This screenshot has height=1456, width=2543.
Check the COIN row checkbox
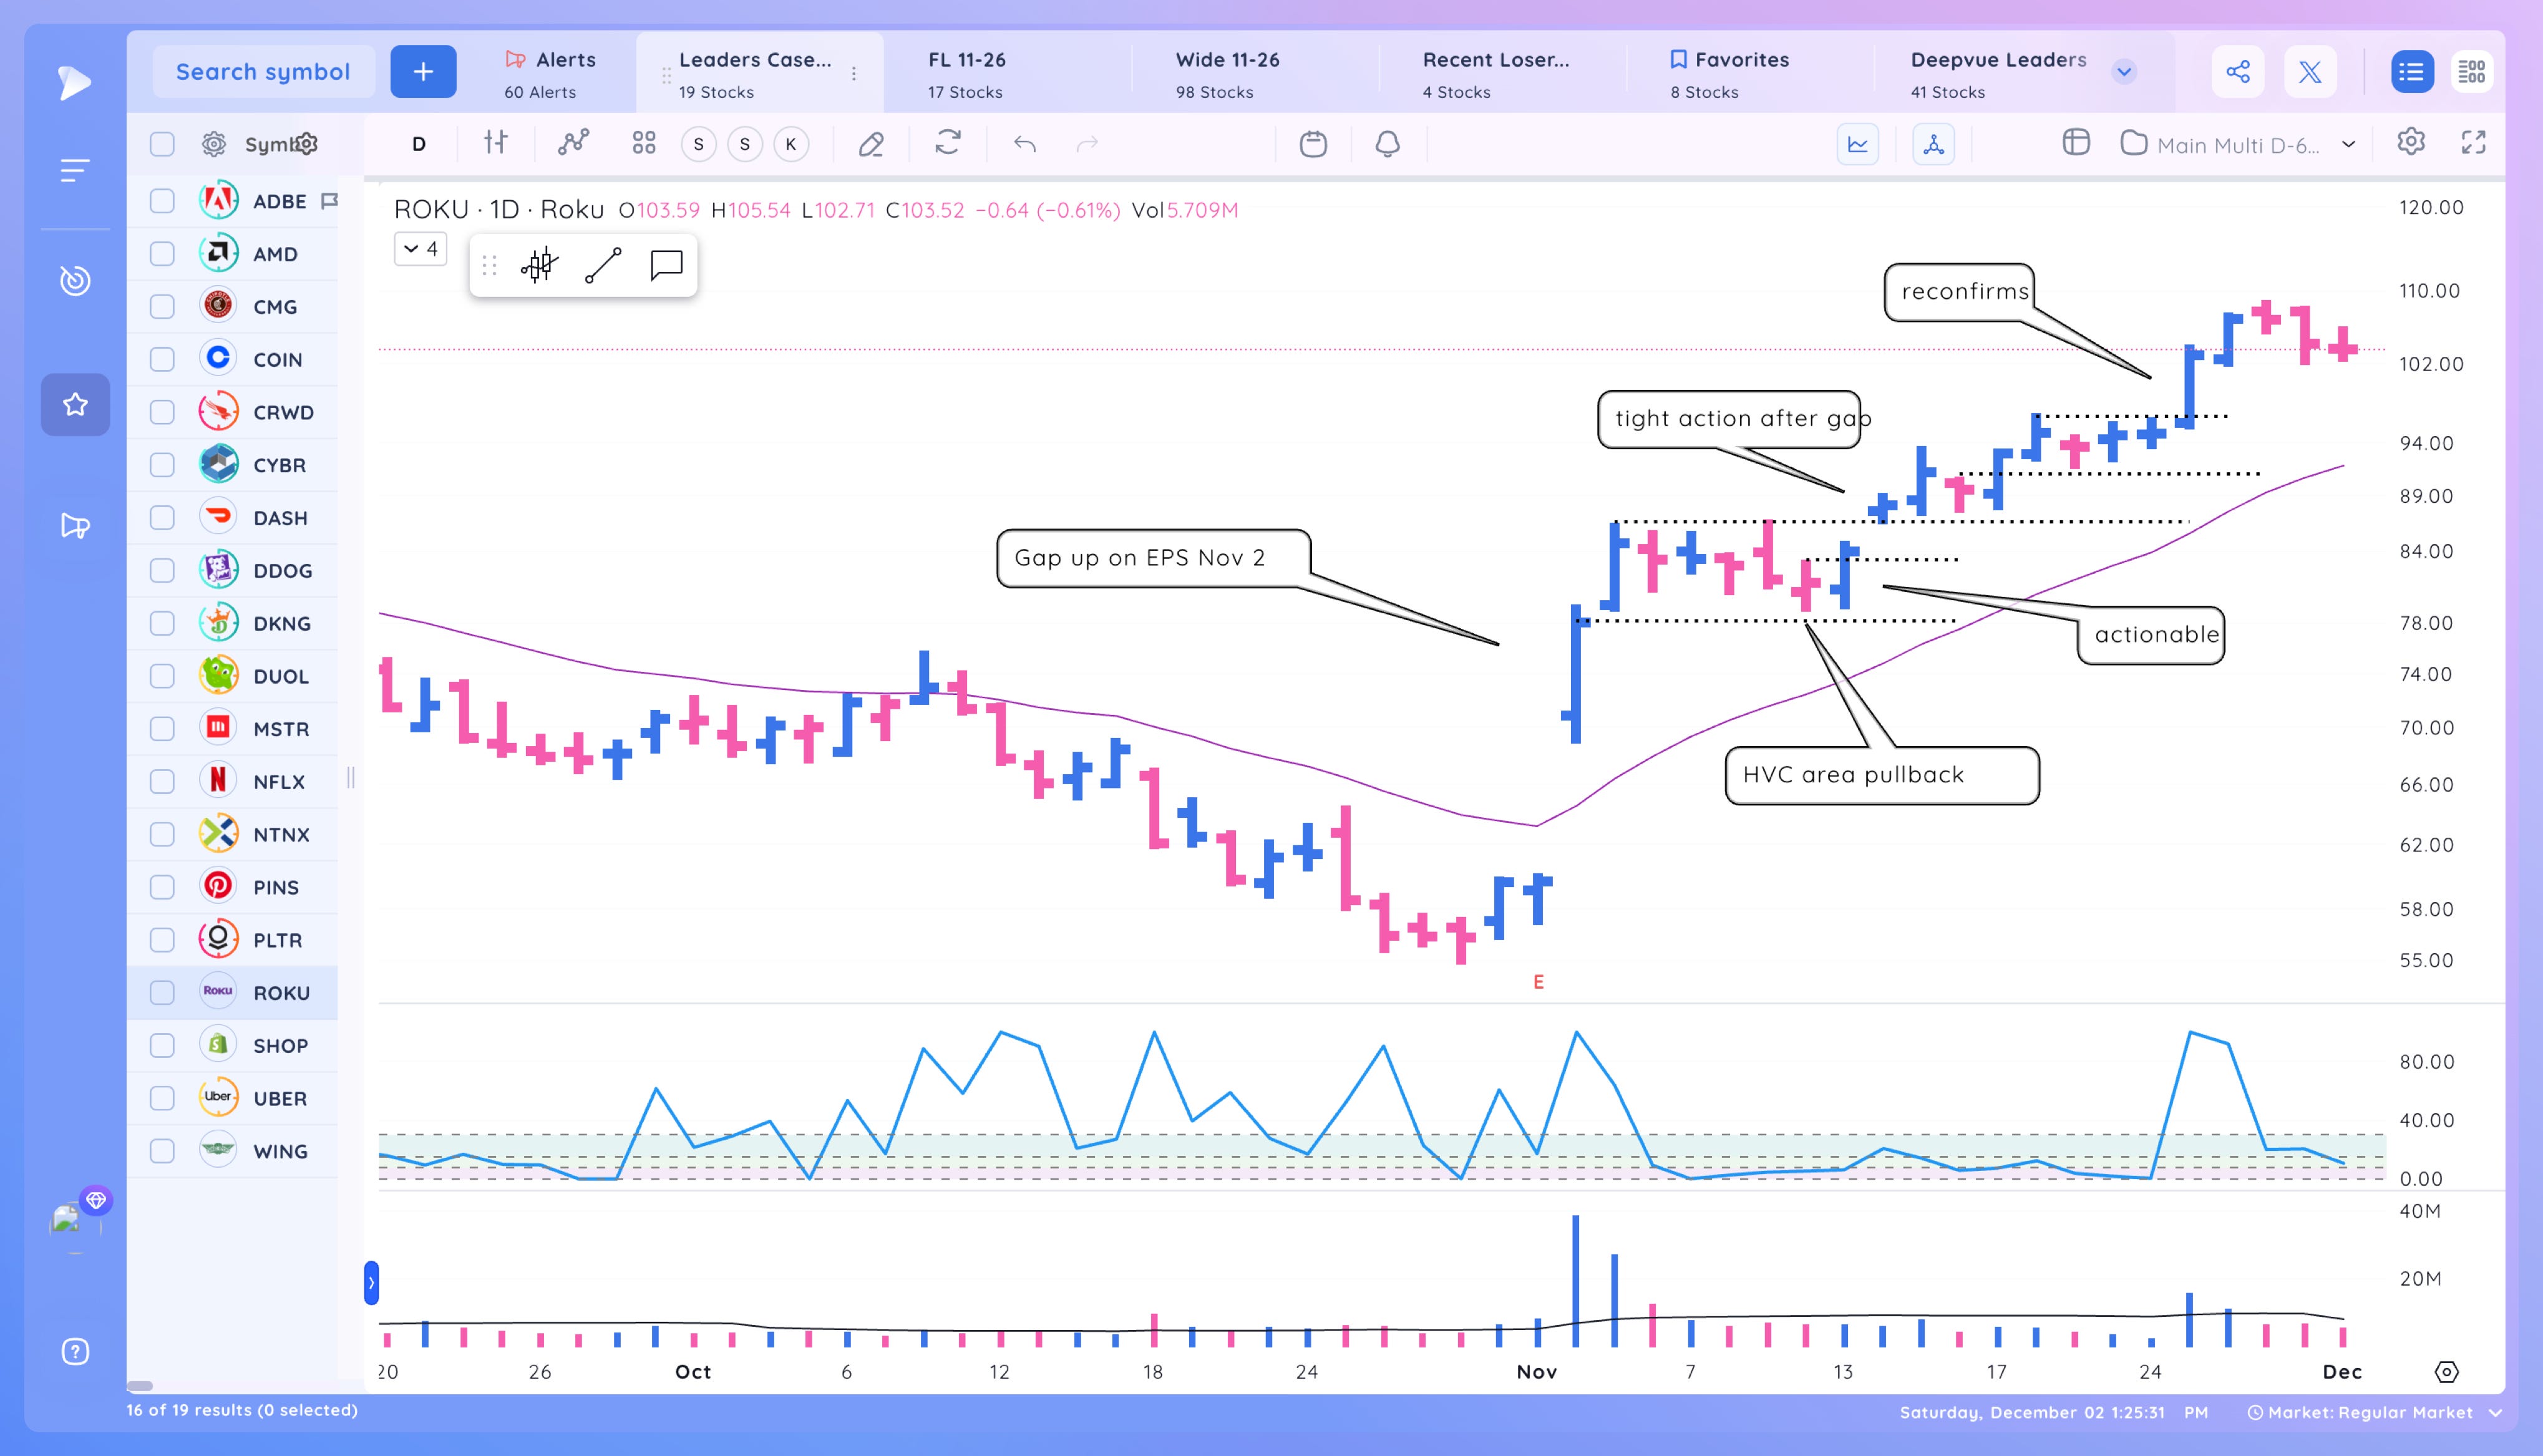(x=162, y=359)
